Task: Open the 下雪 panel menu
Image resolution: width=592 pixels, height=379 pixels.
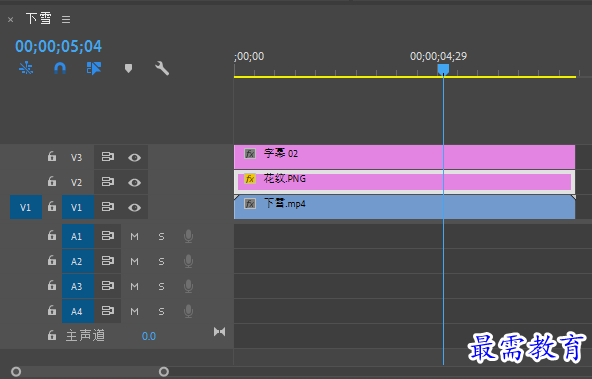Action: [66, 19]
